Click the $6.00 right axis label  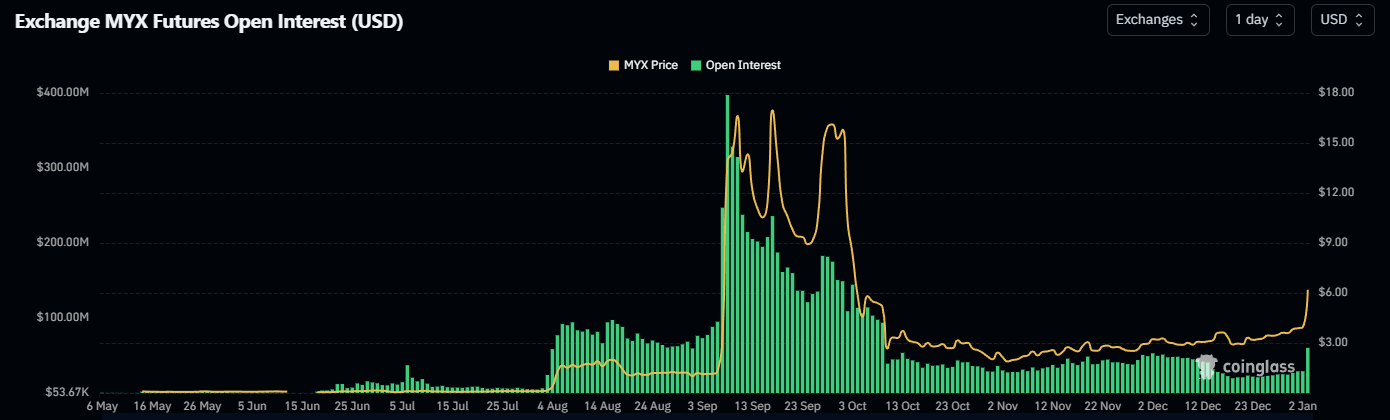pyautogui.click(x=1334, y=293)
